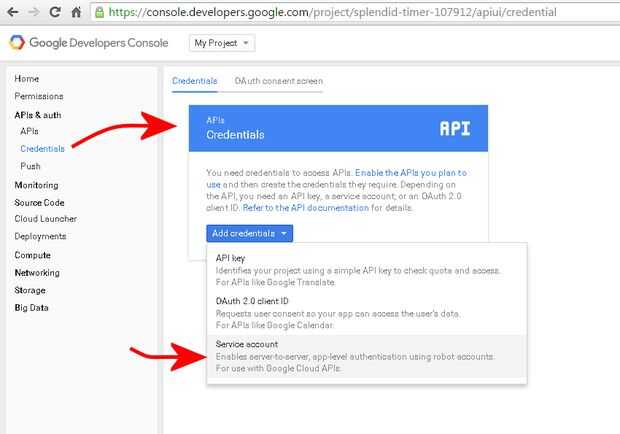Collapse the APIs & auth section

click(x=38, y=115)
